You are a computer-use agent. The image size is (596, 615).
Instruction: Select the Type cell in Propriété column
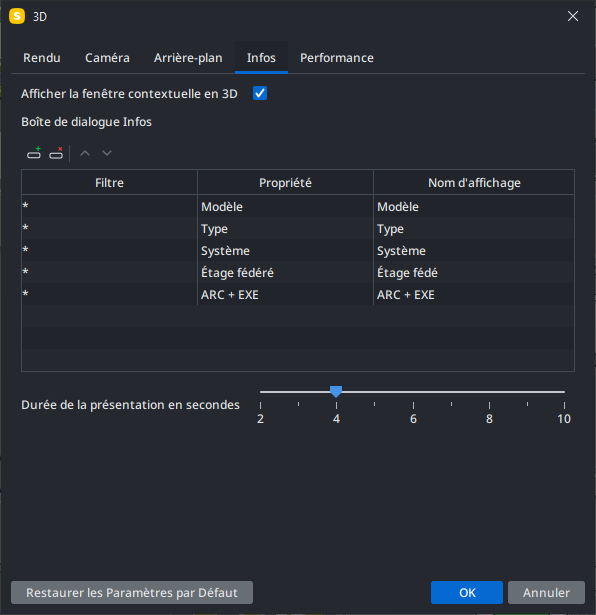285,228
